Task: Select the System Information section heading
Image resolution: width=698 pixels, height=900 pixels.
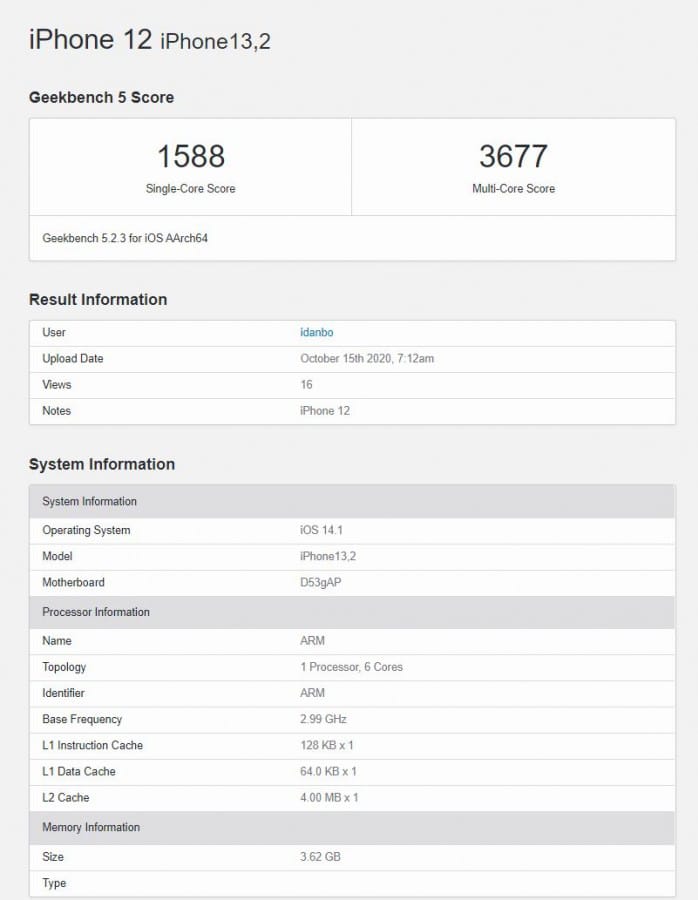Action: click(102, 464)
